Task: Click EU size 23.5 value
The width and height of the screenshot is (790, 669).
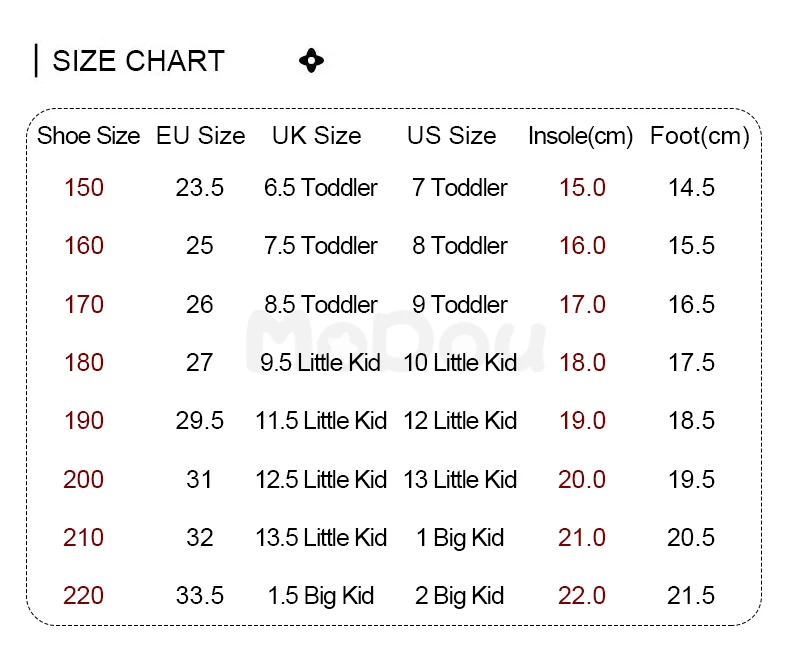Action: [x=200, y=188]
